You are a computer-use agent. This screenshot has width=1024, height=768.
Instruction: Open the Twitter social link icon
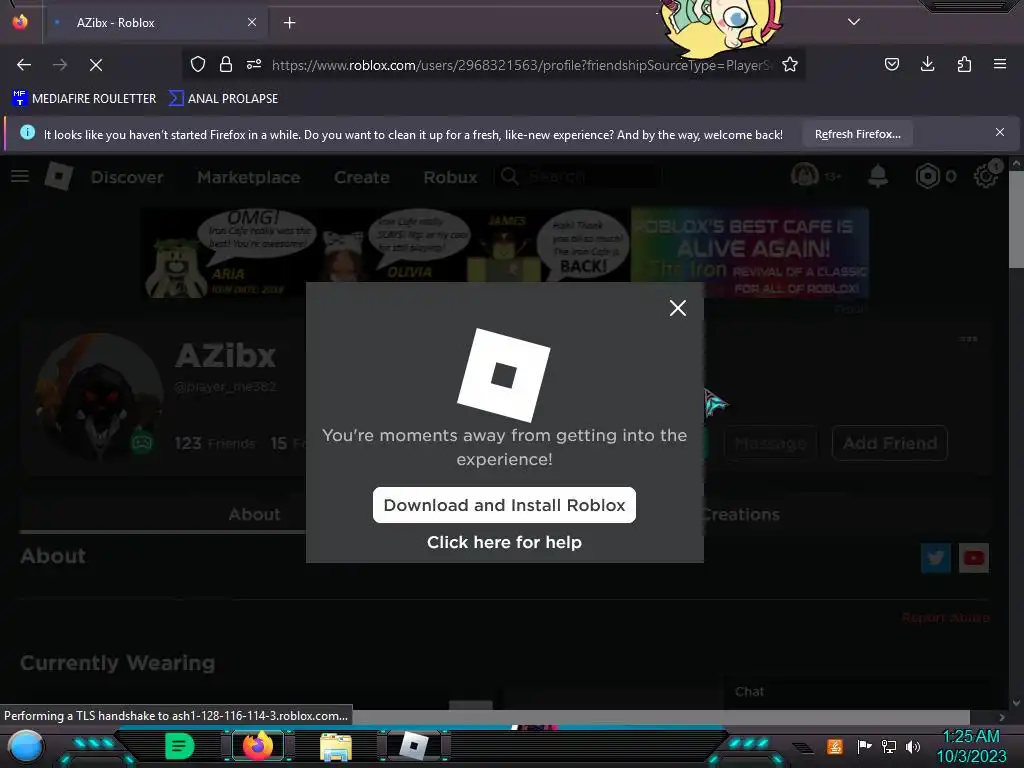(x=936, y=558)
